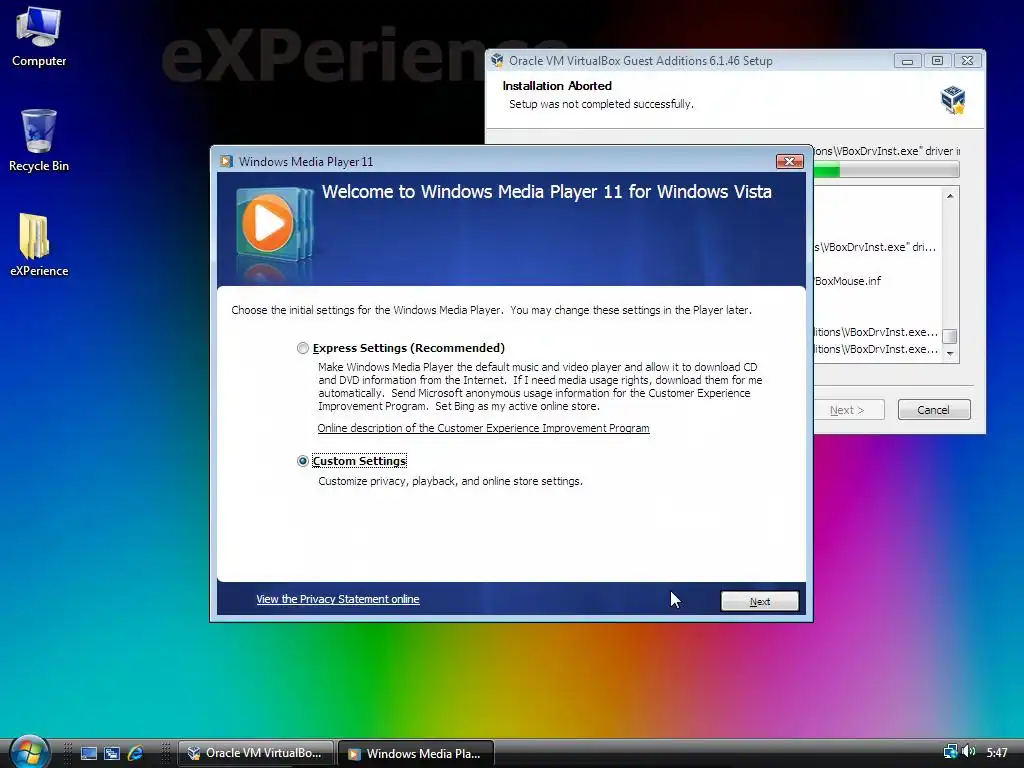
Task: Open the Recycle Bin icon
Action: pyautogui.click(x=39, y=140)
